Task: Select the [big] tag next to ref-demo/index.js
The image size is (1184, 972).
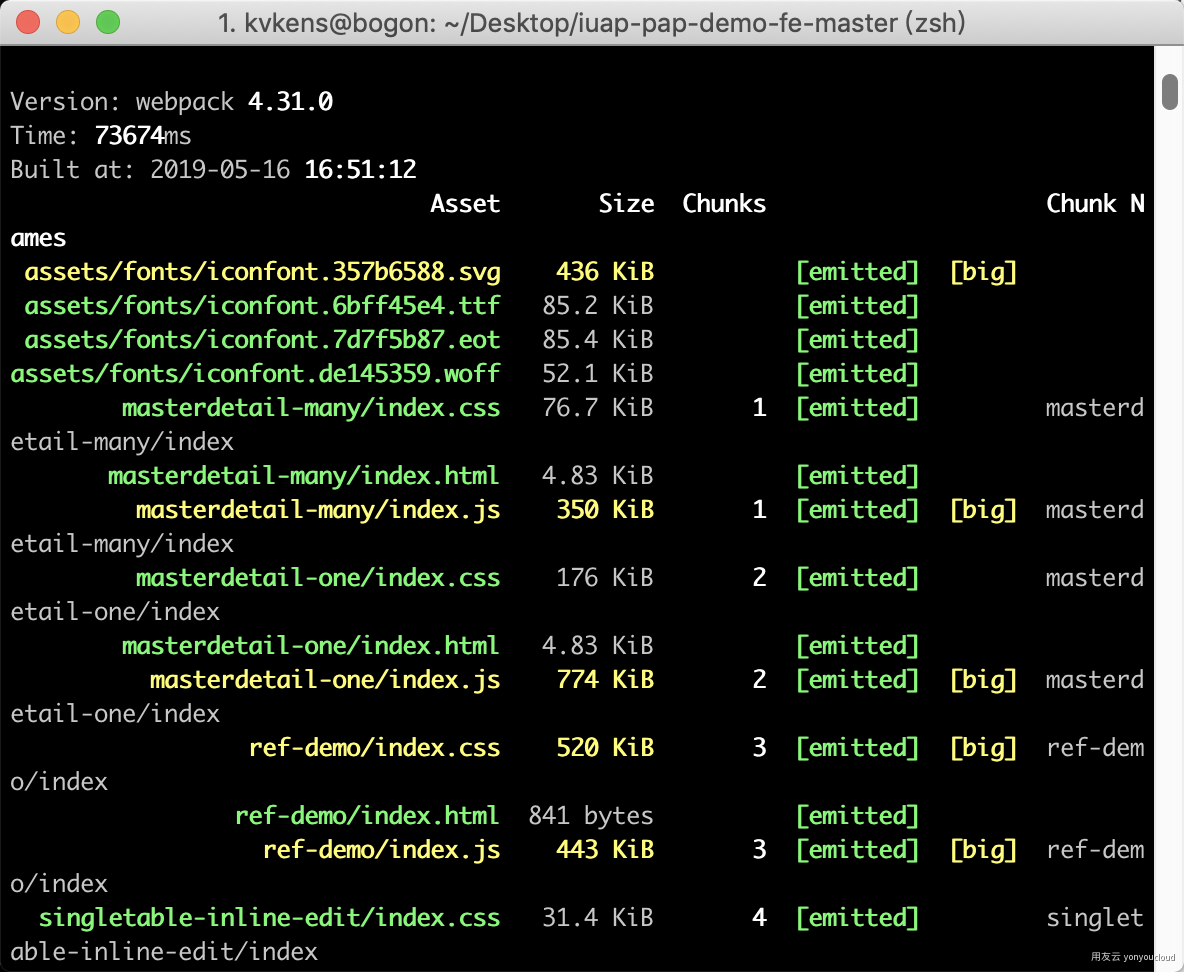Action: (983, 849)
